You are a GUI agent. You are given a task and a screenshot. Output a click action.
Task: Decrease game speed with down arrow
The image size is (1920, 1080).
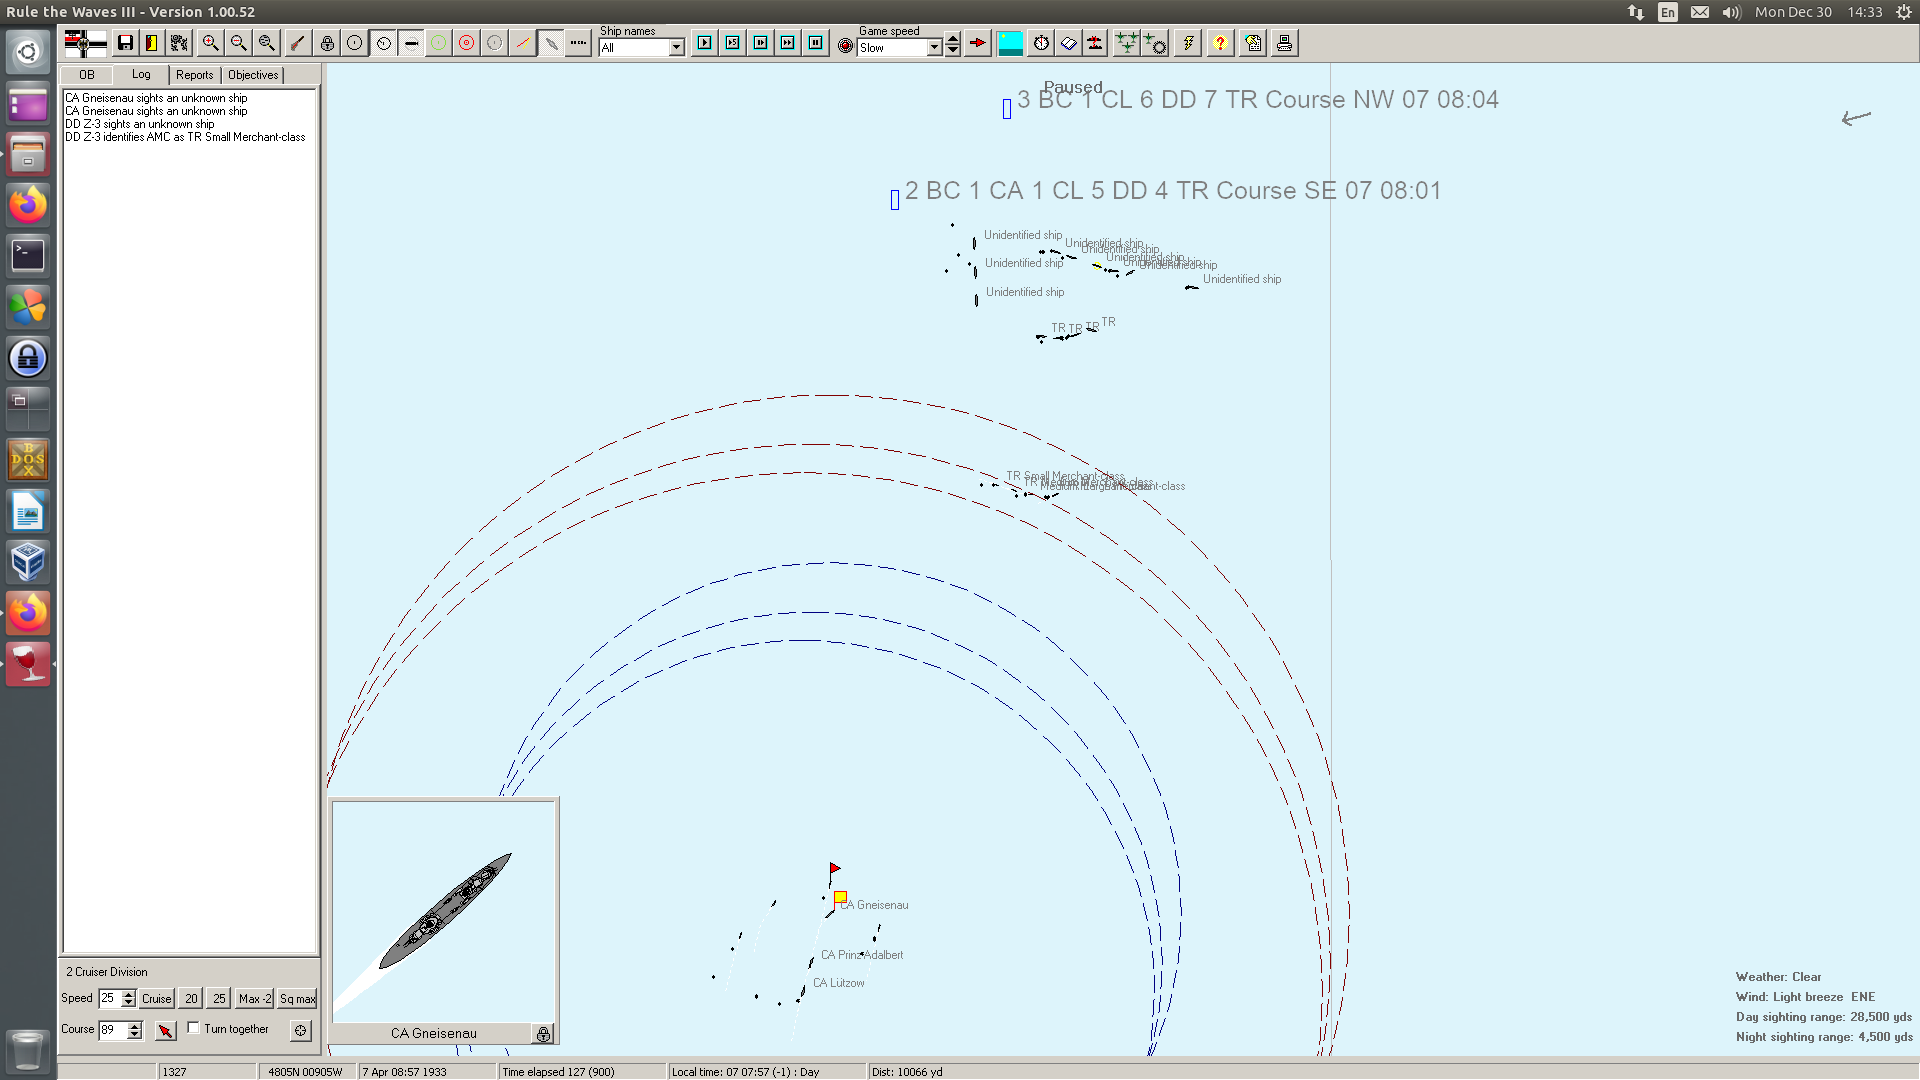click(x=953, y=50)
